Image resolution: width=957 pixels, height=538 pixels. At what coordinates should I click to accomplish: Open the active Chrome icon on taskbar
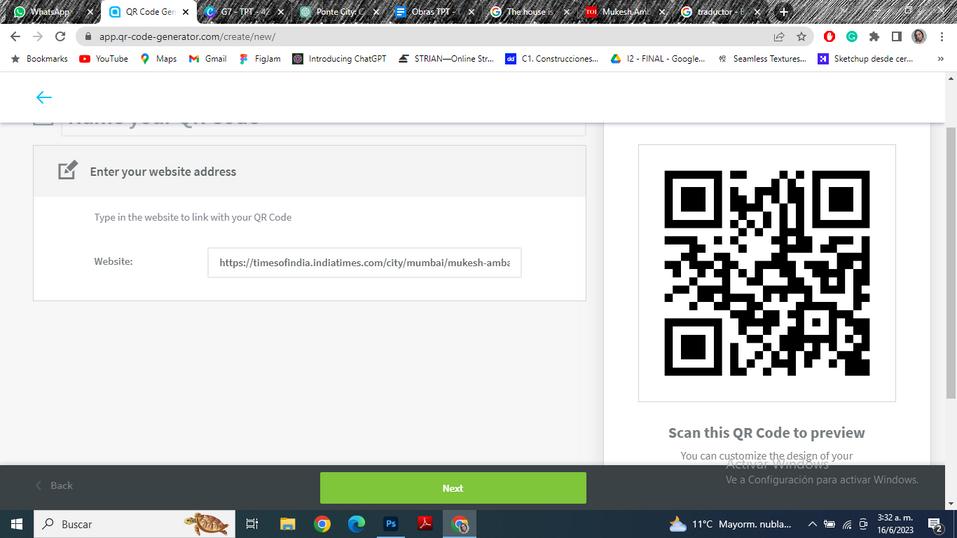(x=460, y=524)
